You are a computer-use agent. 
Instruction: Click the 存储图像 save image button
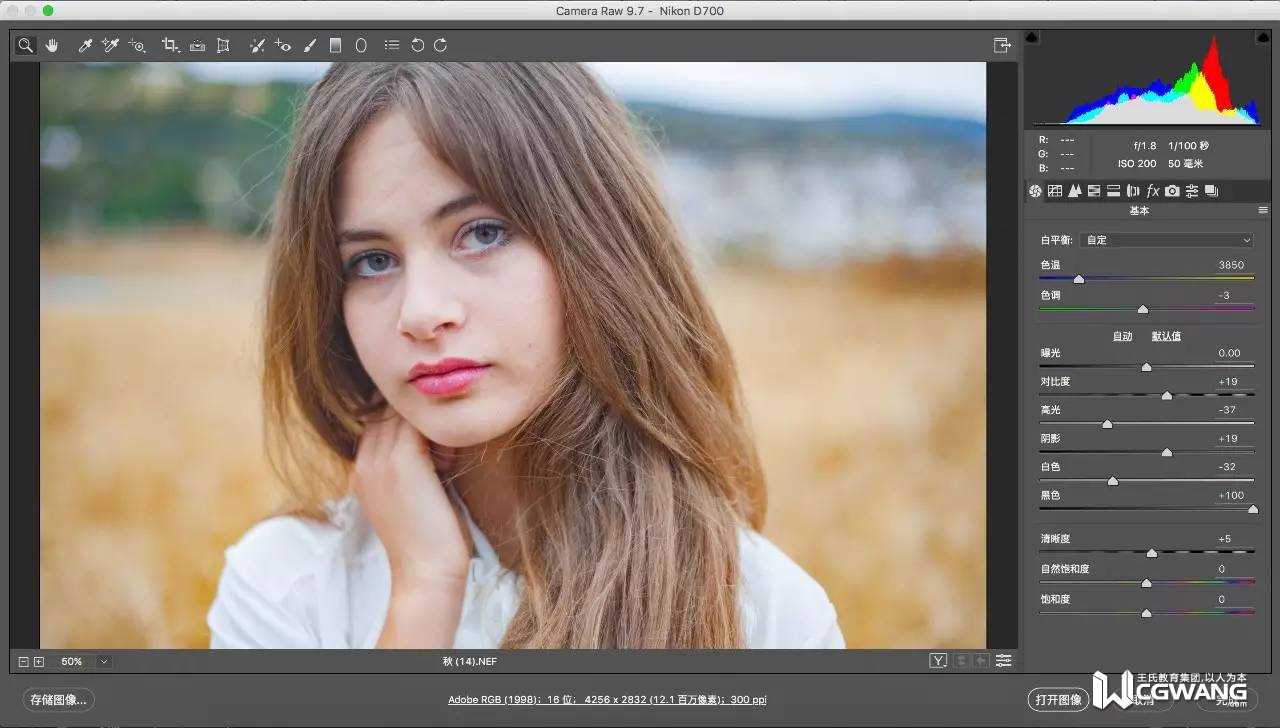point(59,700)
